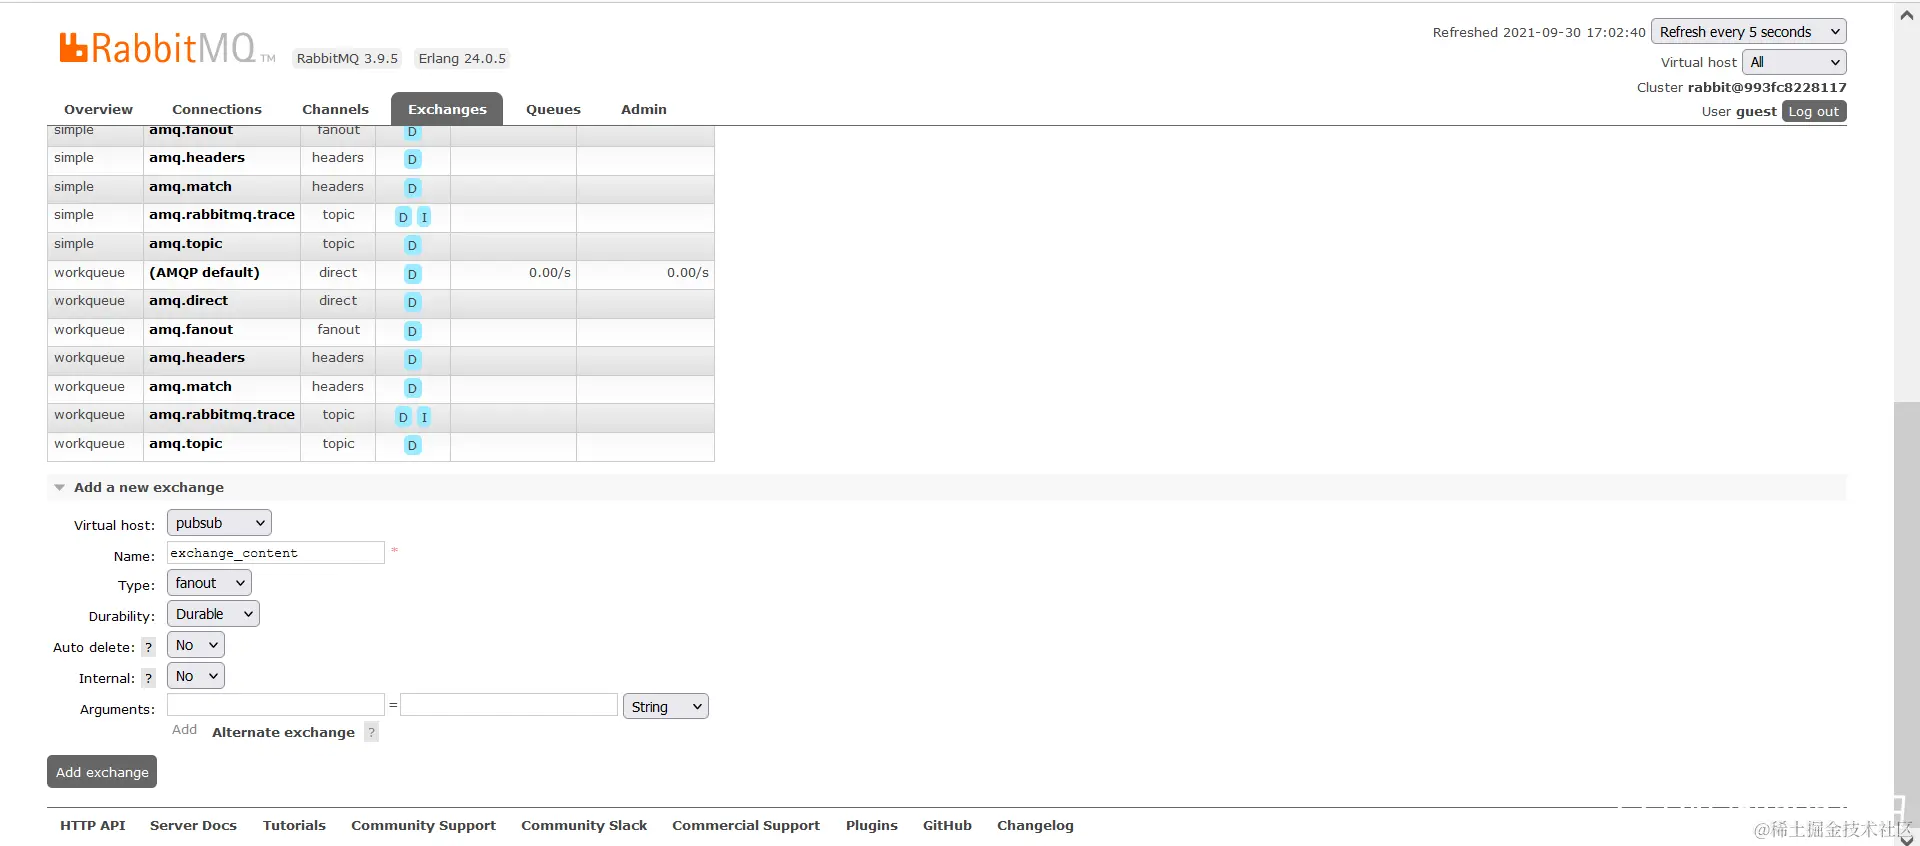Open the Community Support link

[423, 825]
